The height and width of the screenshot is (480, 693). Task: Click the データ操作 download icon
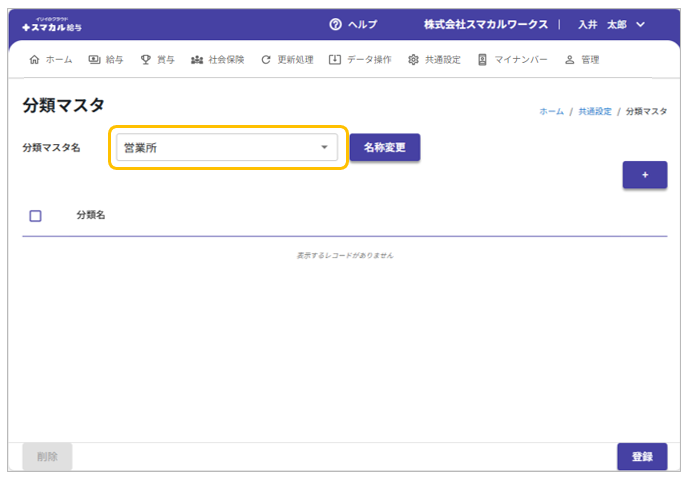click(335, 60)
